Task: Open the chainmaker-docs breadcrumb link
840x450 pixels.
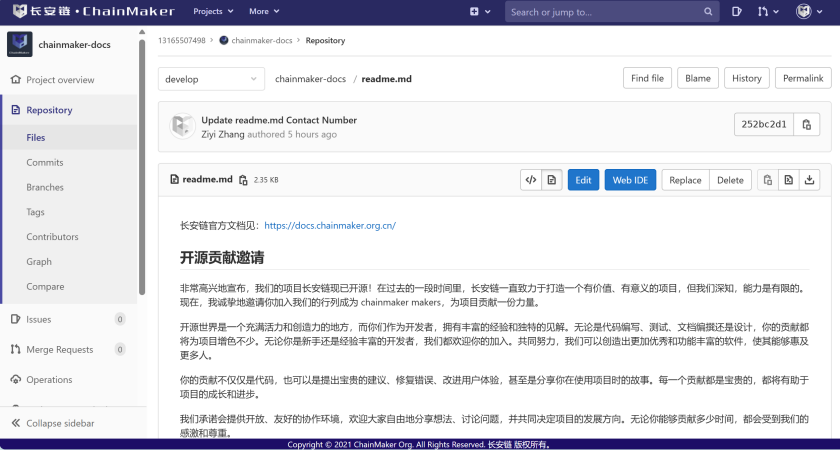Action: coord(262,41)
